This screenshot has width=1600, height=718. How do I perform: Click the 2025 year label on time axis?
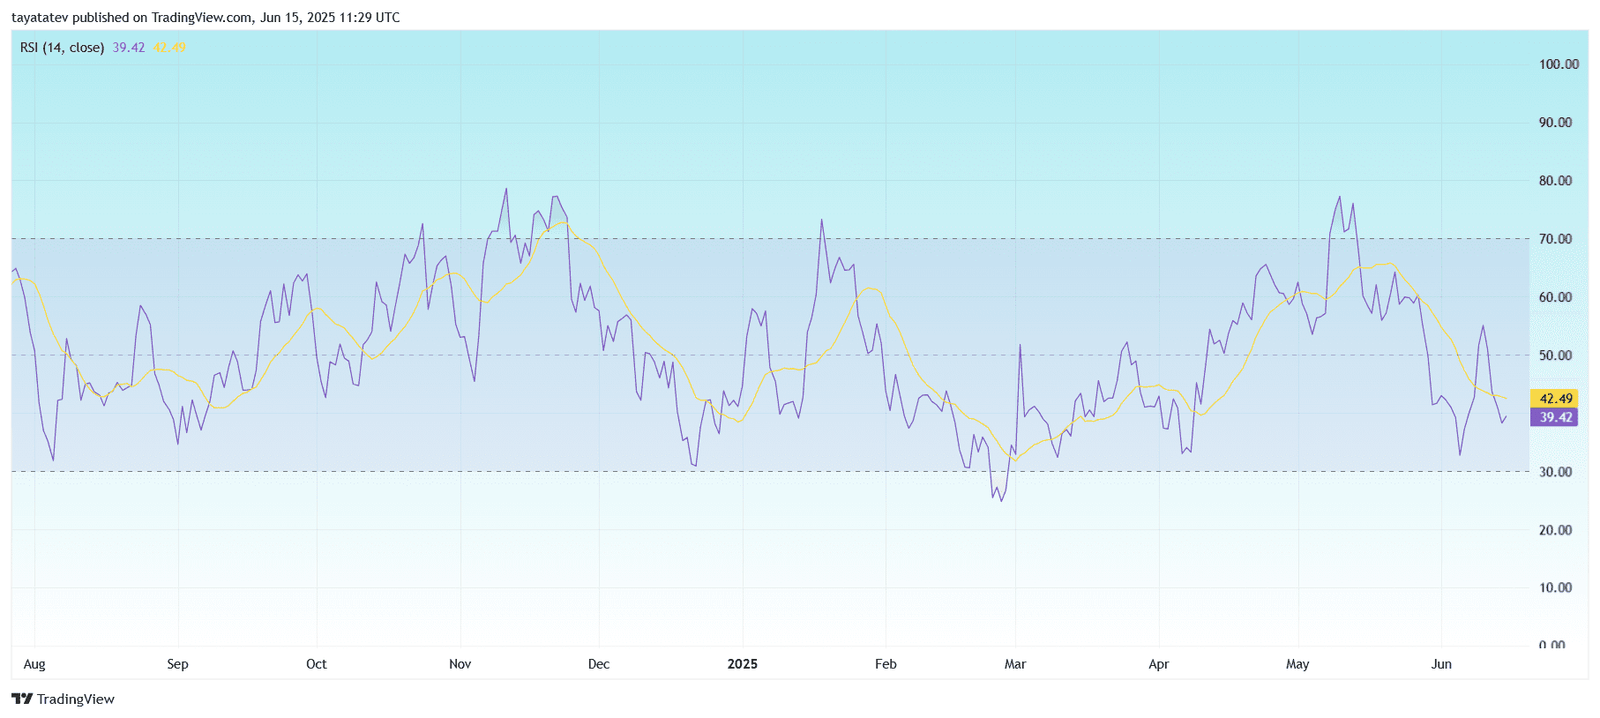742,664
